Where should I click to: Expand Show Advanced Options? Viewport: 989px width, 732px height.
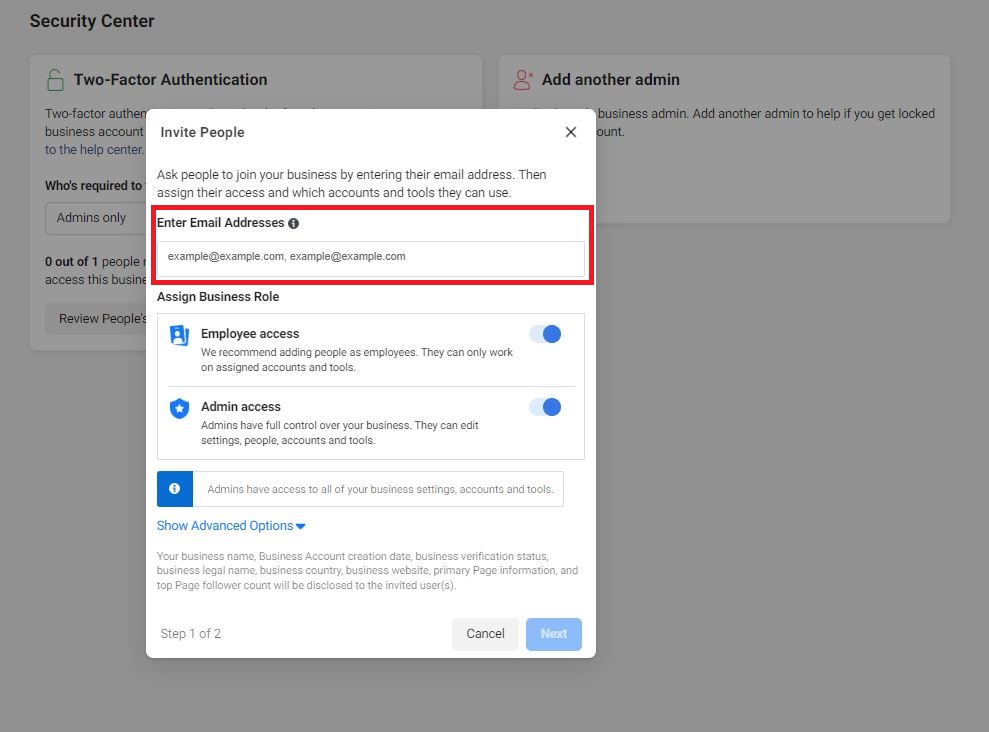[231, 526]
